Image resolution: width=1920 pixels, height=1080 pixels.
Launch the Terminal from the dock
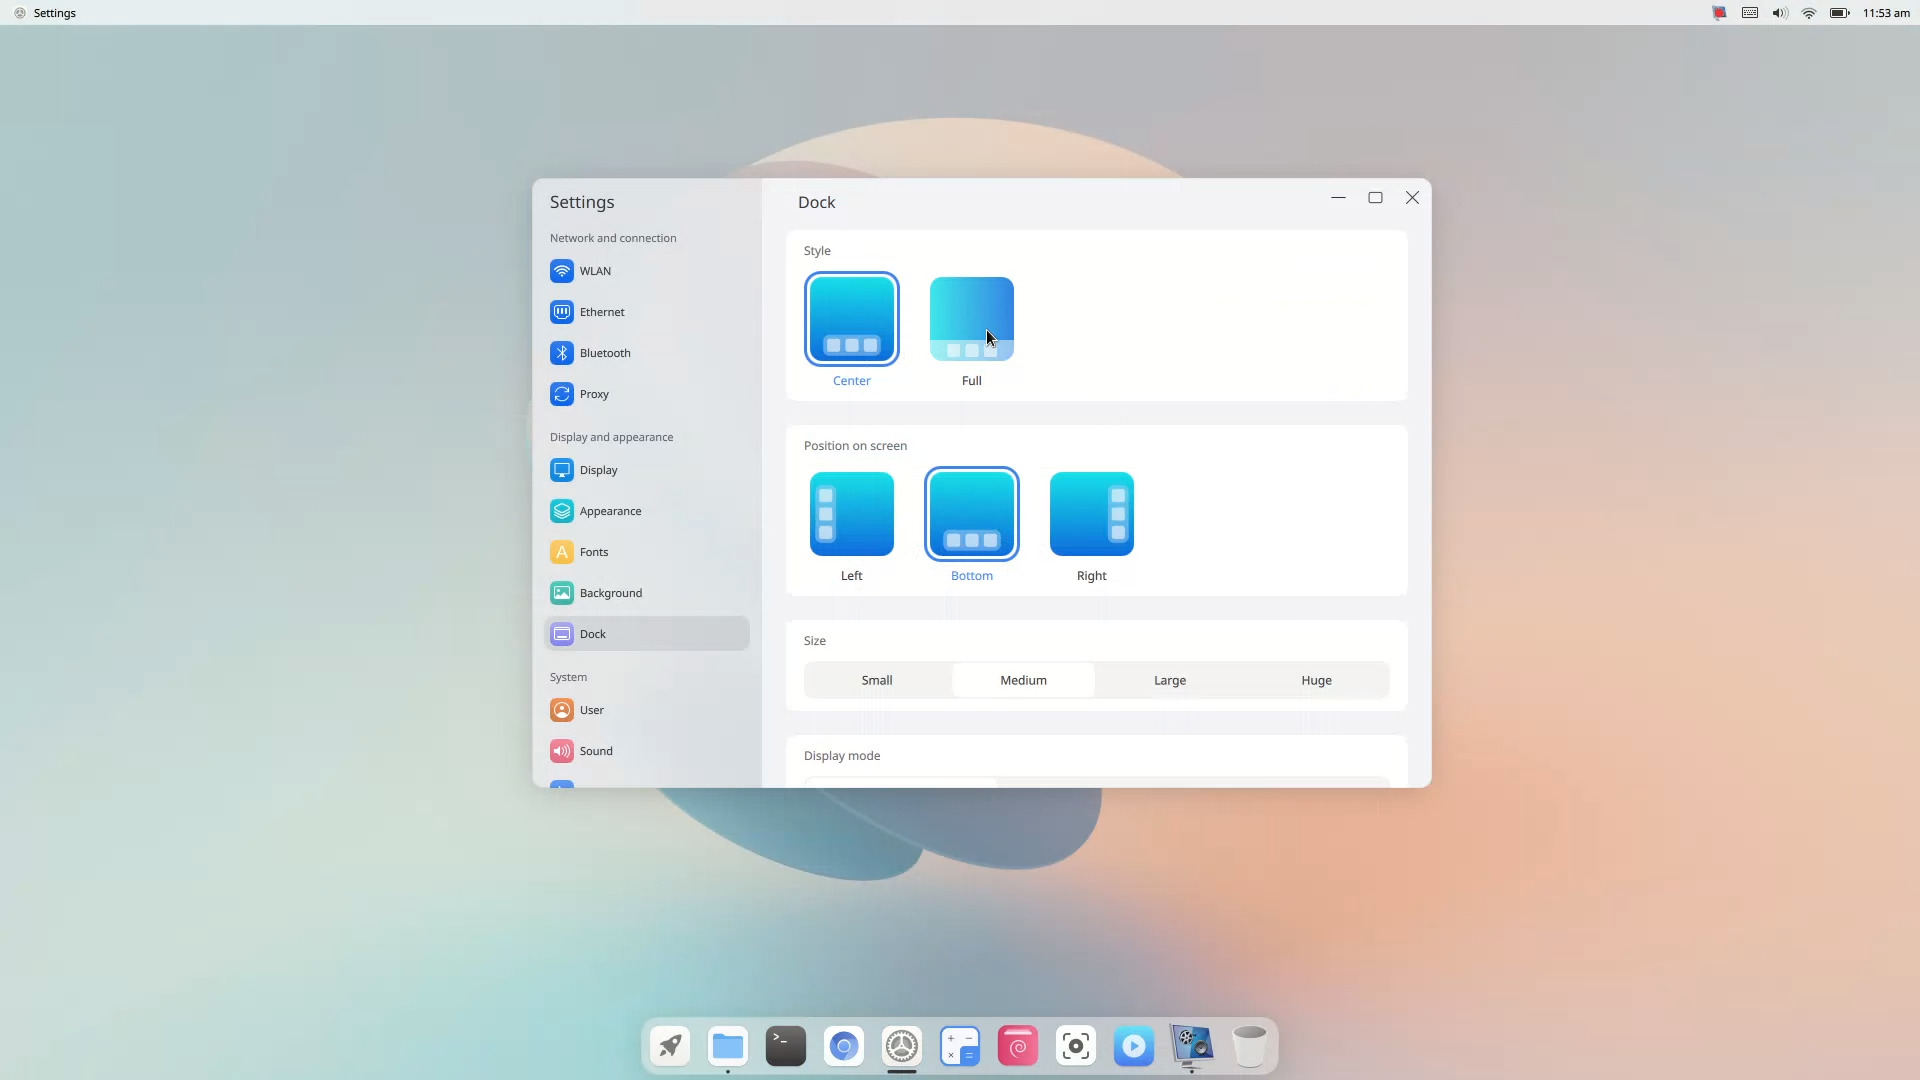tap(785, 1046)
